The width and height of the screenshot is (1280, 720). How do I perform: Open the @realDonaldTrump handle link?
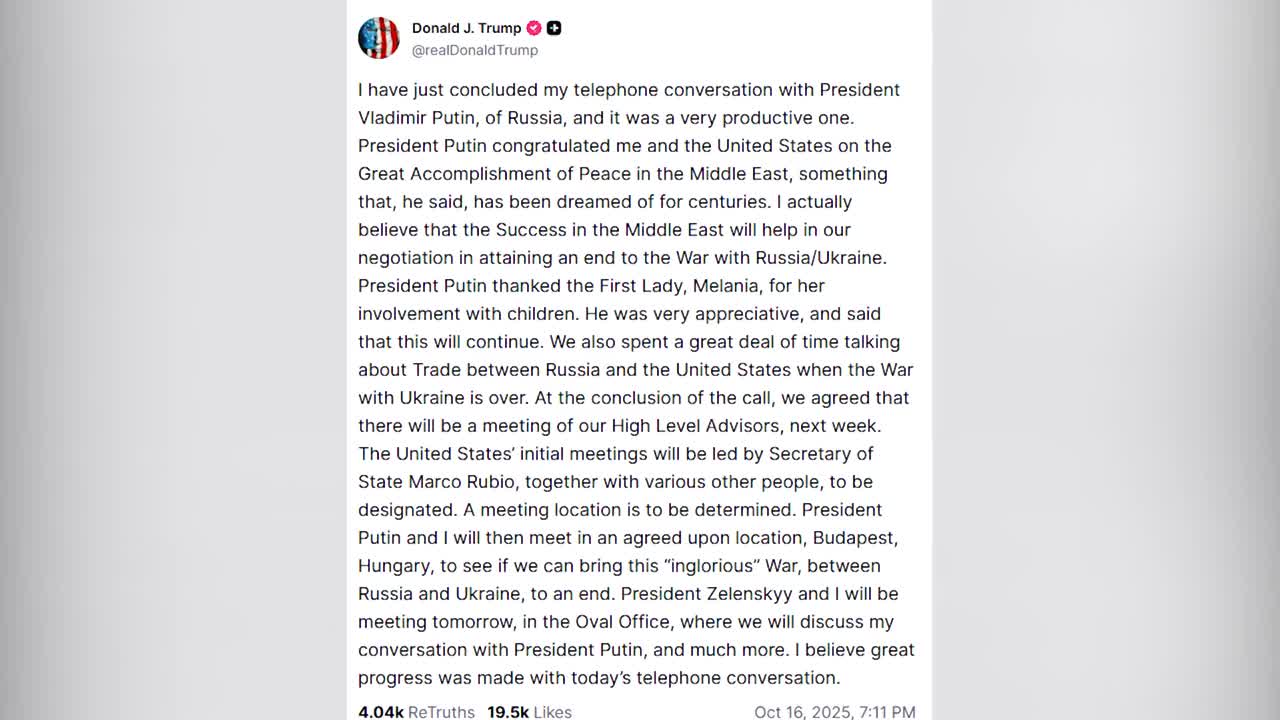tap(475, 50)
